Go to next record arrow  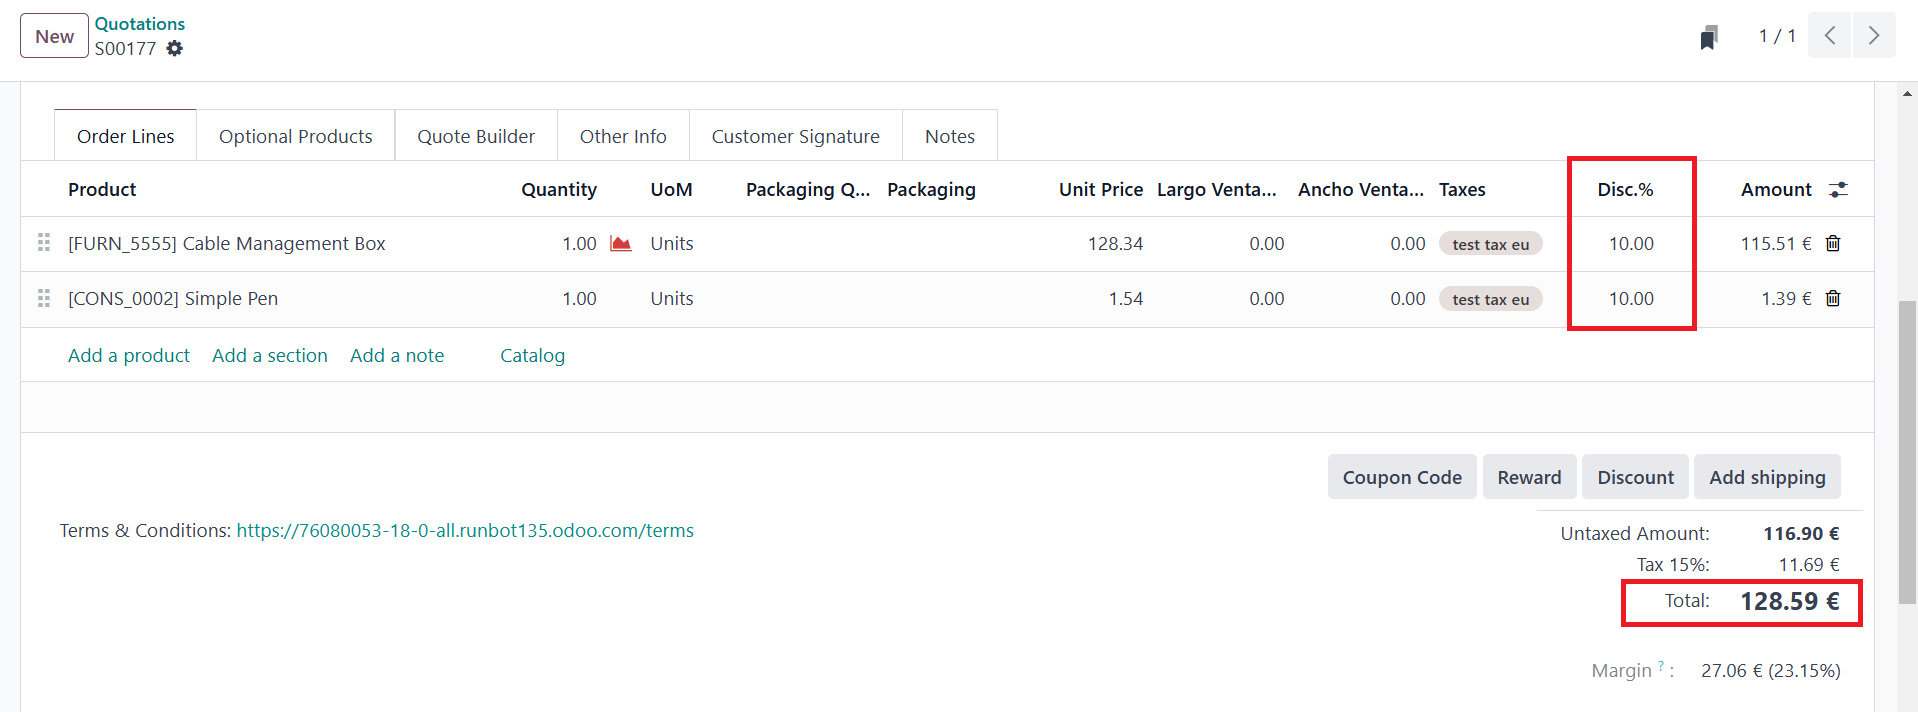point(1873,36)
